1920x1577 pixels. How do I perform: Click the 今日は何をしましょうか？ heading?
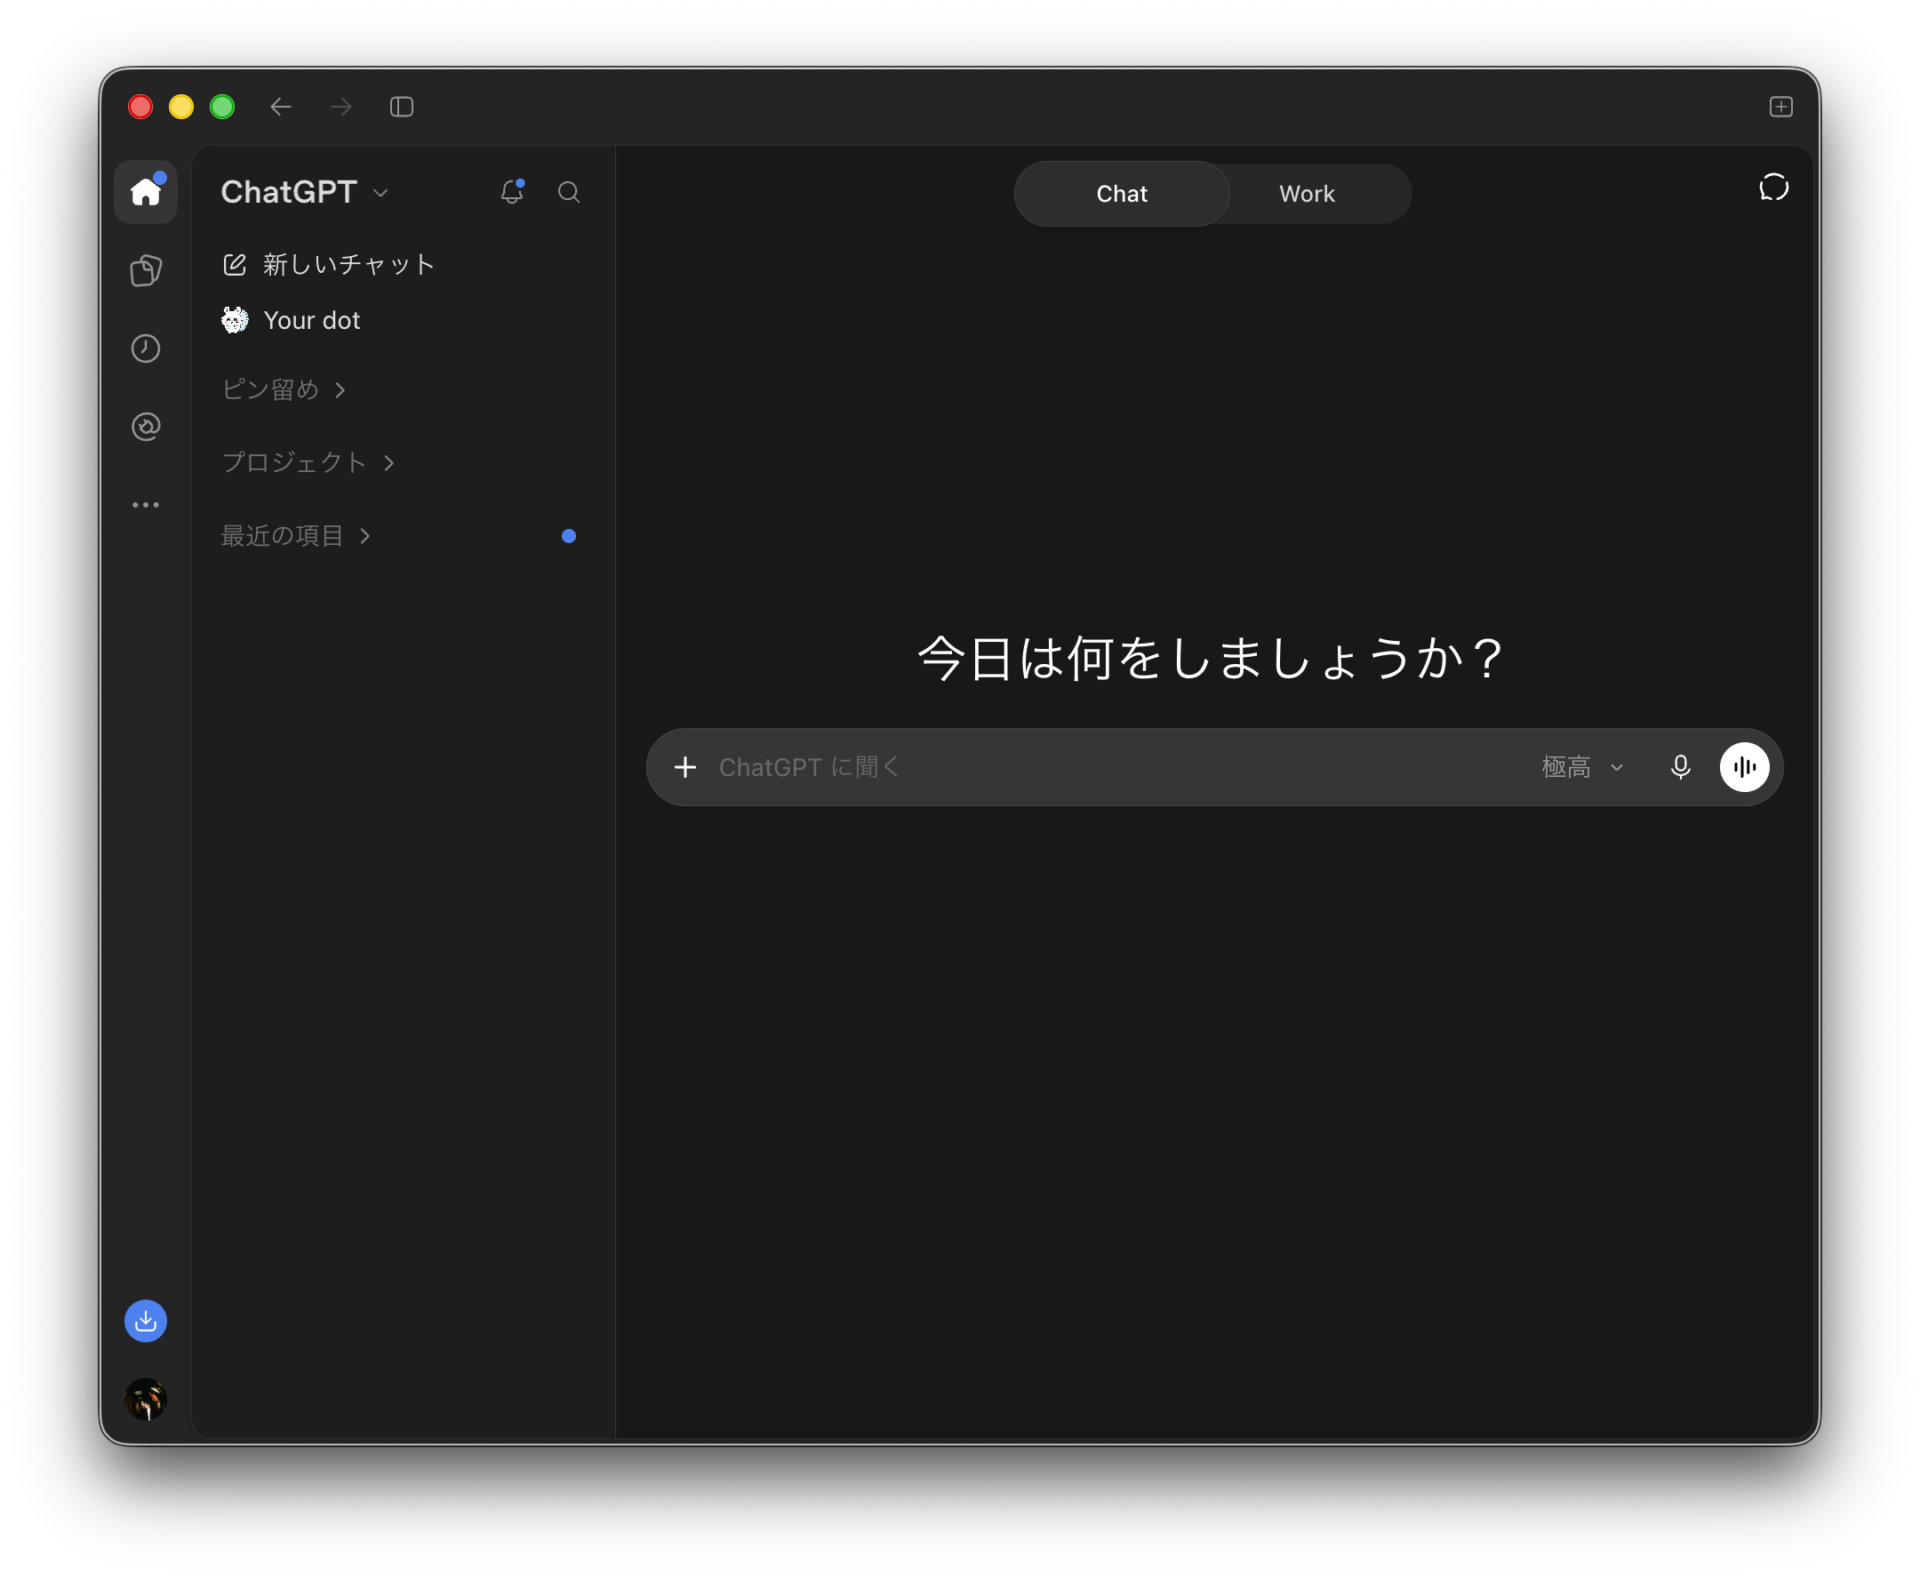coord(1211,659)
